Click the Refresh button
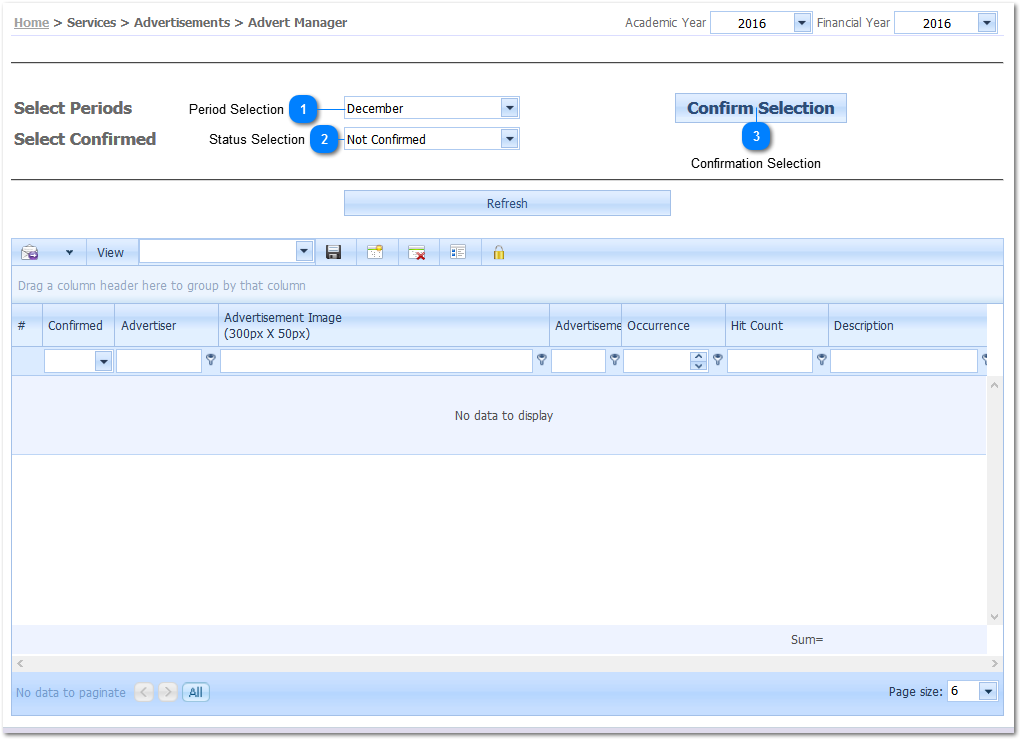The image size is (1022, 741). click(507, 204)
